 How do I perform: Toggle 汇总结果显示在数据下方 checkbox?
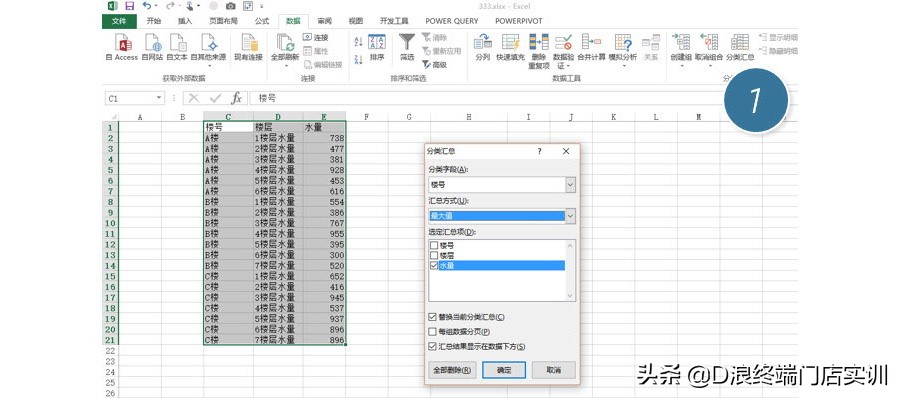click(x=432, y=346)
